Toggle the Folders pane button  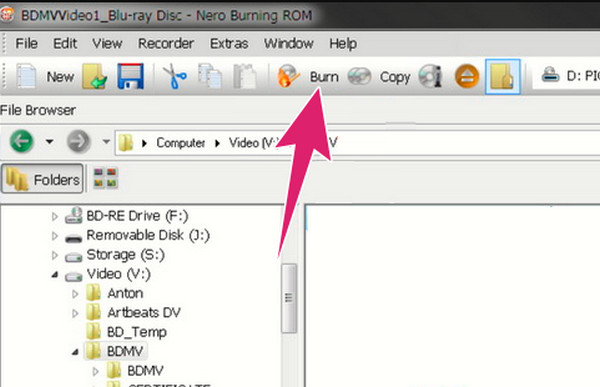42,179
